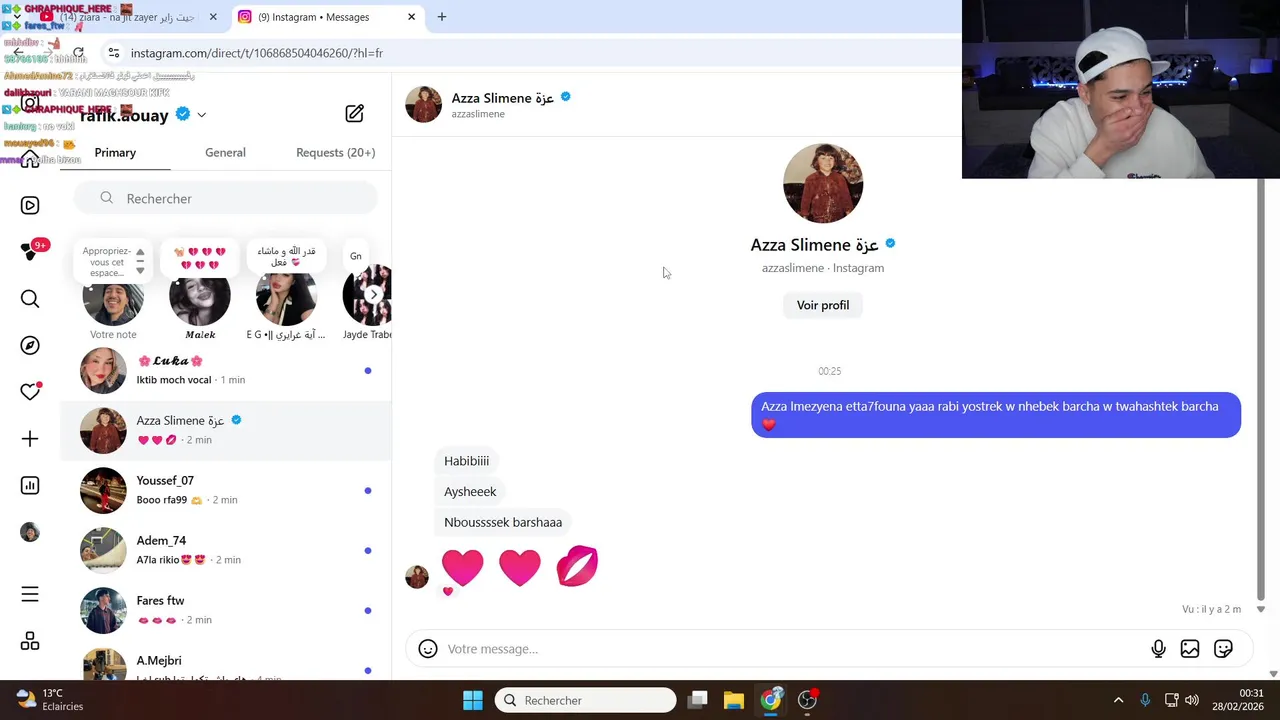The image size is (1280, 720).
Task: Click the 'Aysheeek' message bubble
Action: coord(470,491)
